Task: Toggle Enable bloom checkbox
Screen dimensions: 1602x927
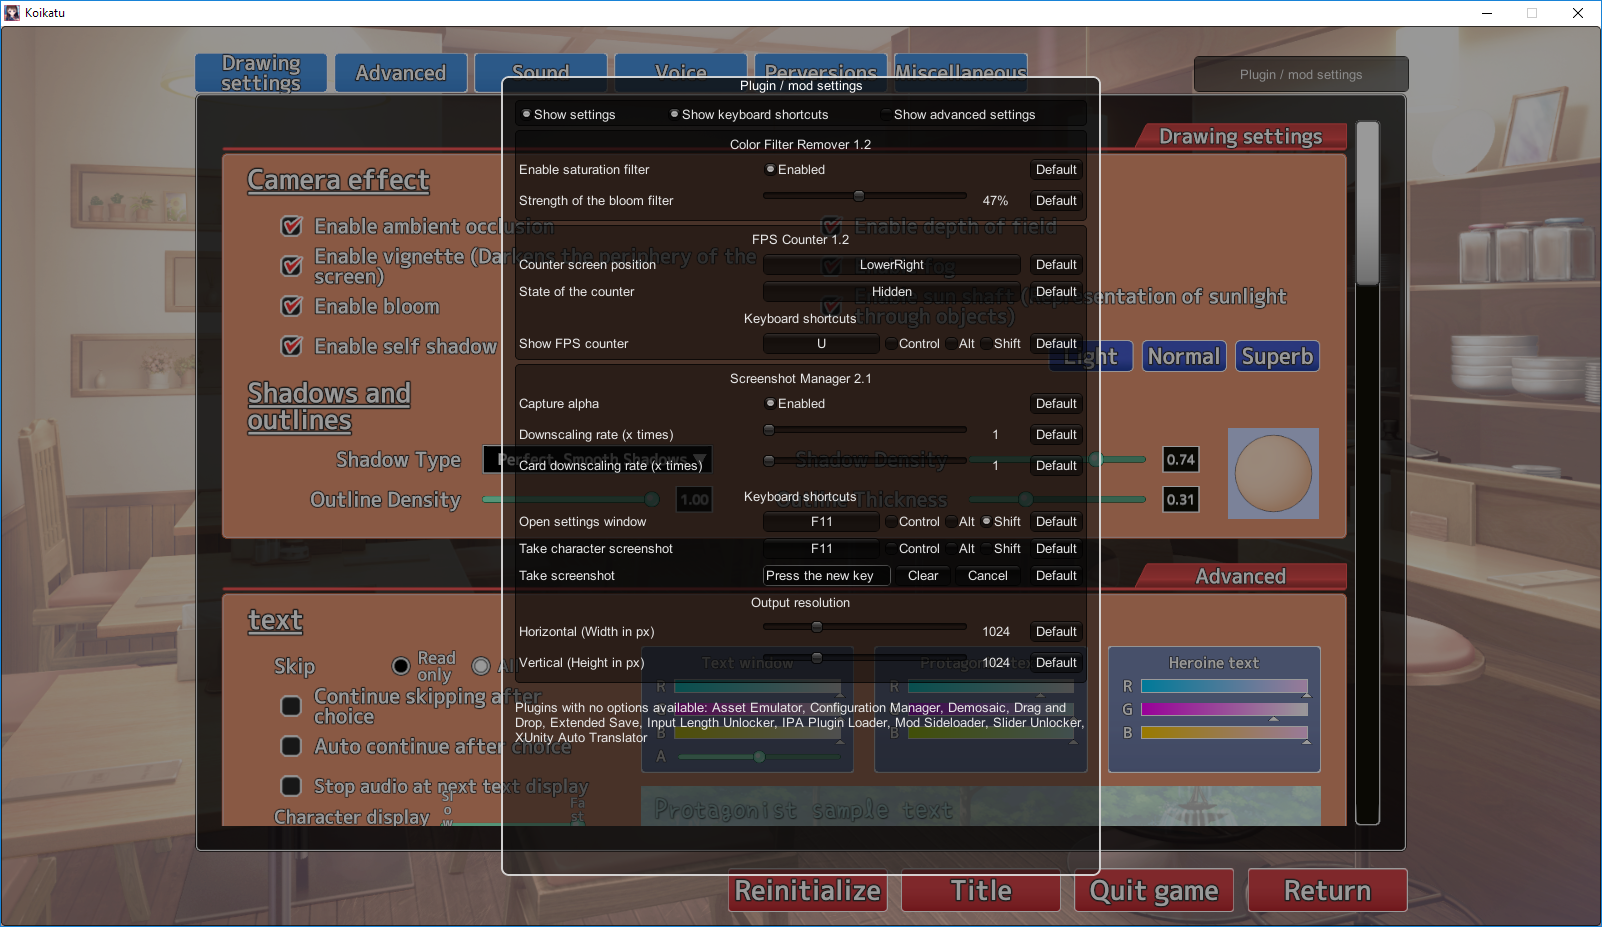Action: click(292, 307)
